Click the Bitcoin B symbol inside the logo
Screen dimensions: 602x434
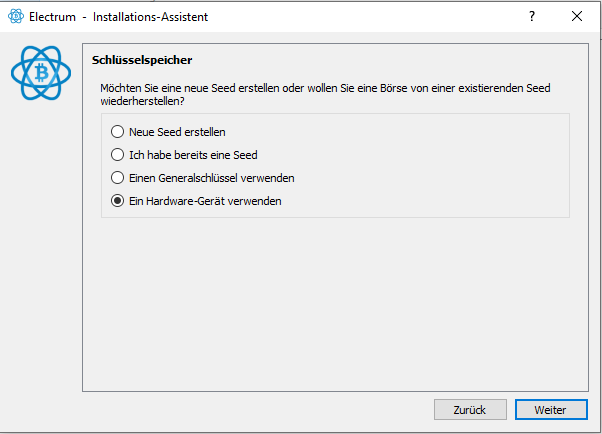pos(41,73)
